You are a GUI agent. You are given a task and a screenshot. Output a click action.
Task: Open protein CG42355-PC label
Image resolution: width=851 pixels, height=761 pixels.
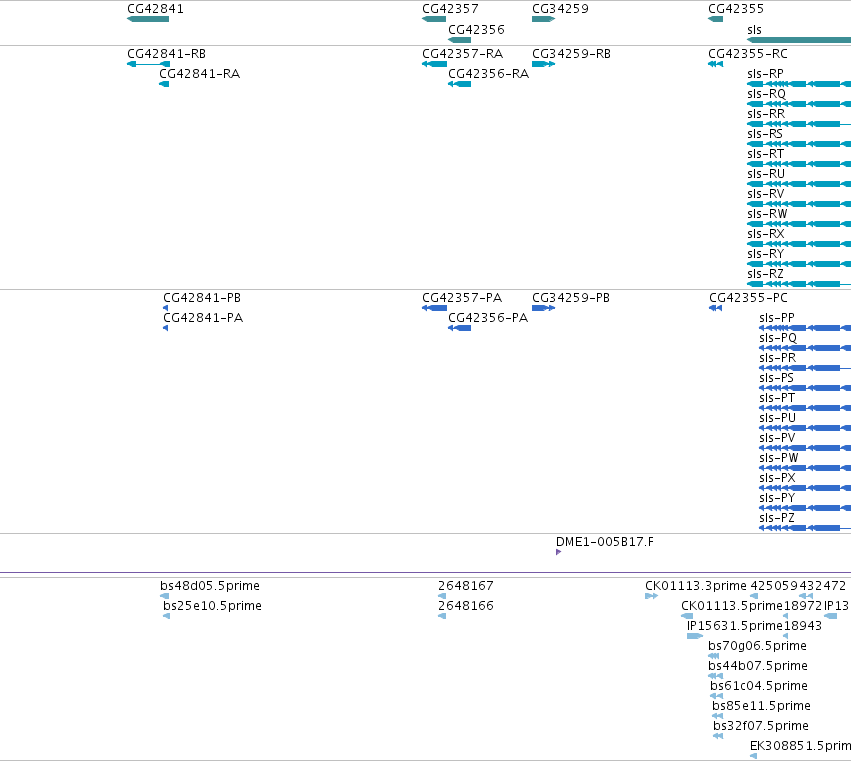pyautogui.click(x=748, y=298)
